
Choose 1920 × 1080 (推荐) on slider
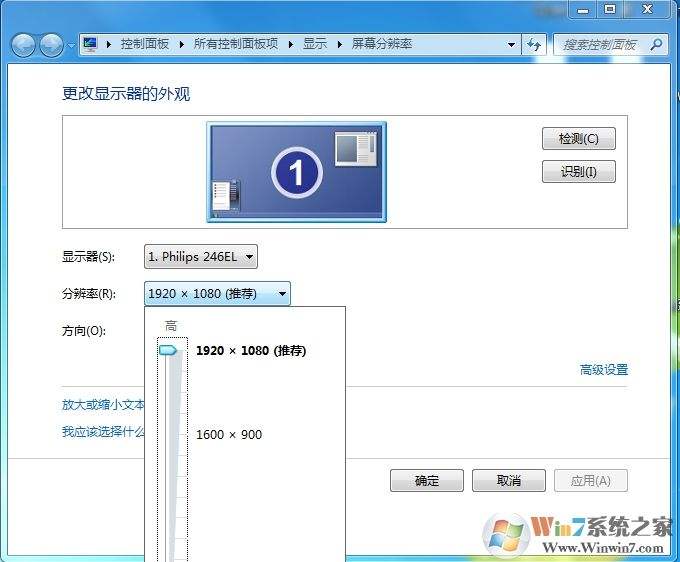click(x=251, y=350)
